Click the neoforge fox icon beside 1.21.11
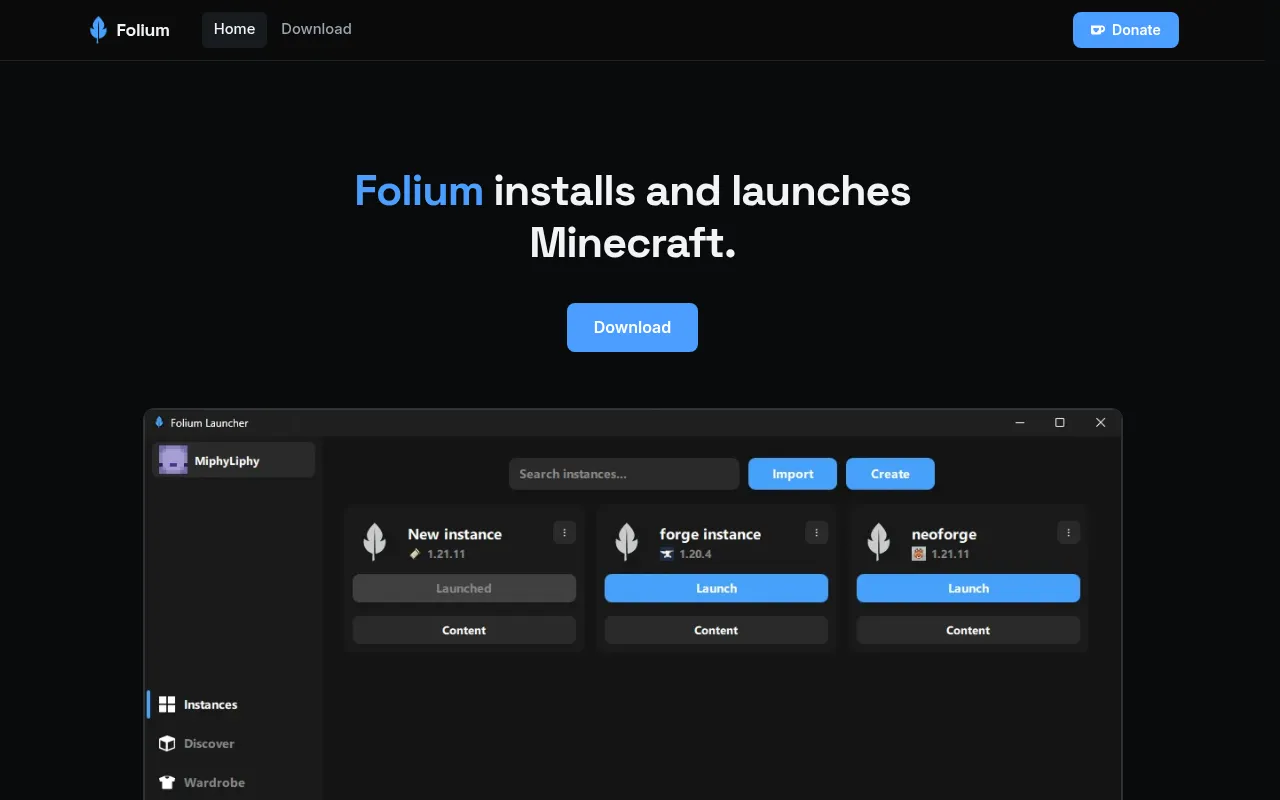The width and height of the screenshot is (1280, 800). tap(919, 554)
